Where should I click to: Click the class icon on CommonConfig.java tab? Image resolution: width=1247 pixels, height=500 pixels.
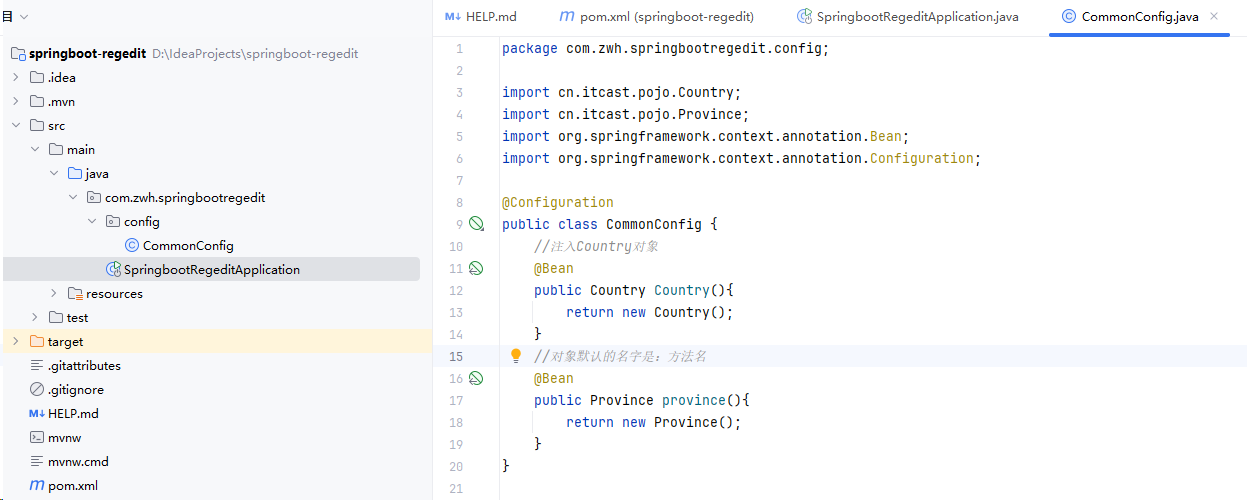[1069, 17]
